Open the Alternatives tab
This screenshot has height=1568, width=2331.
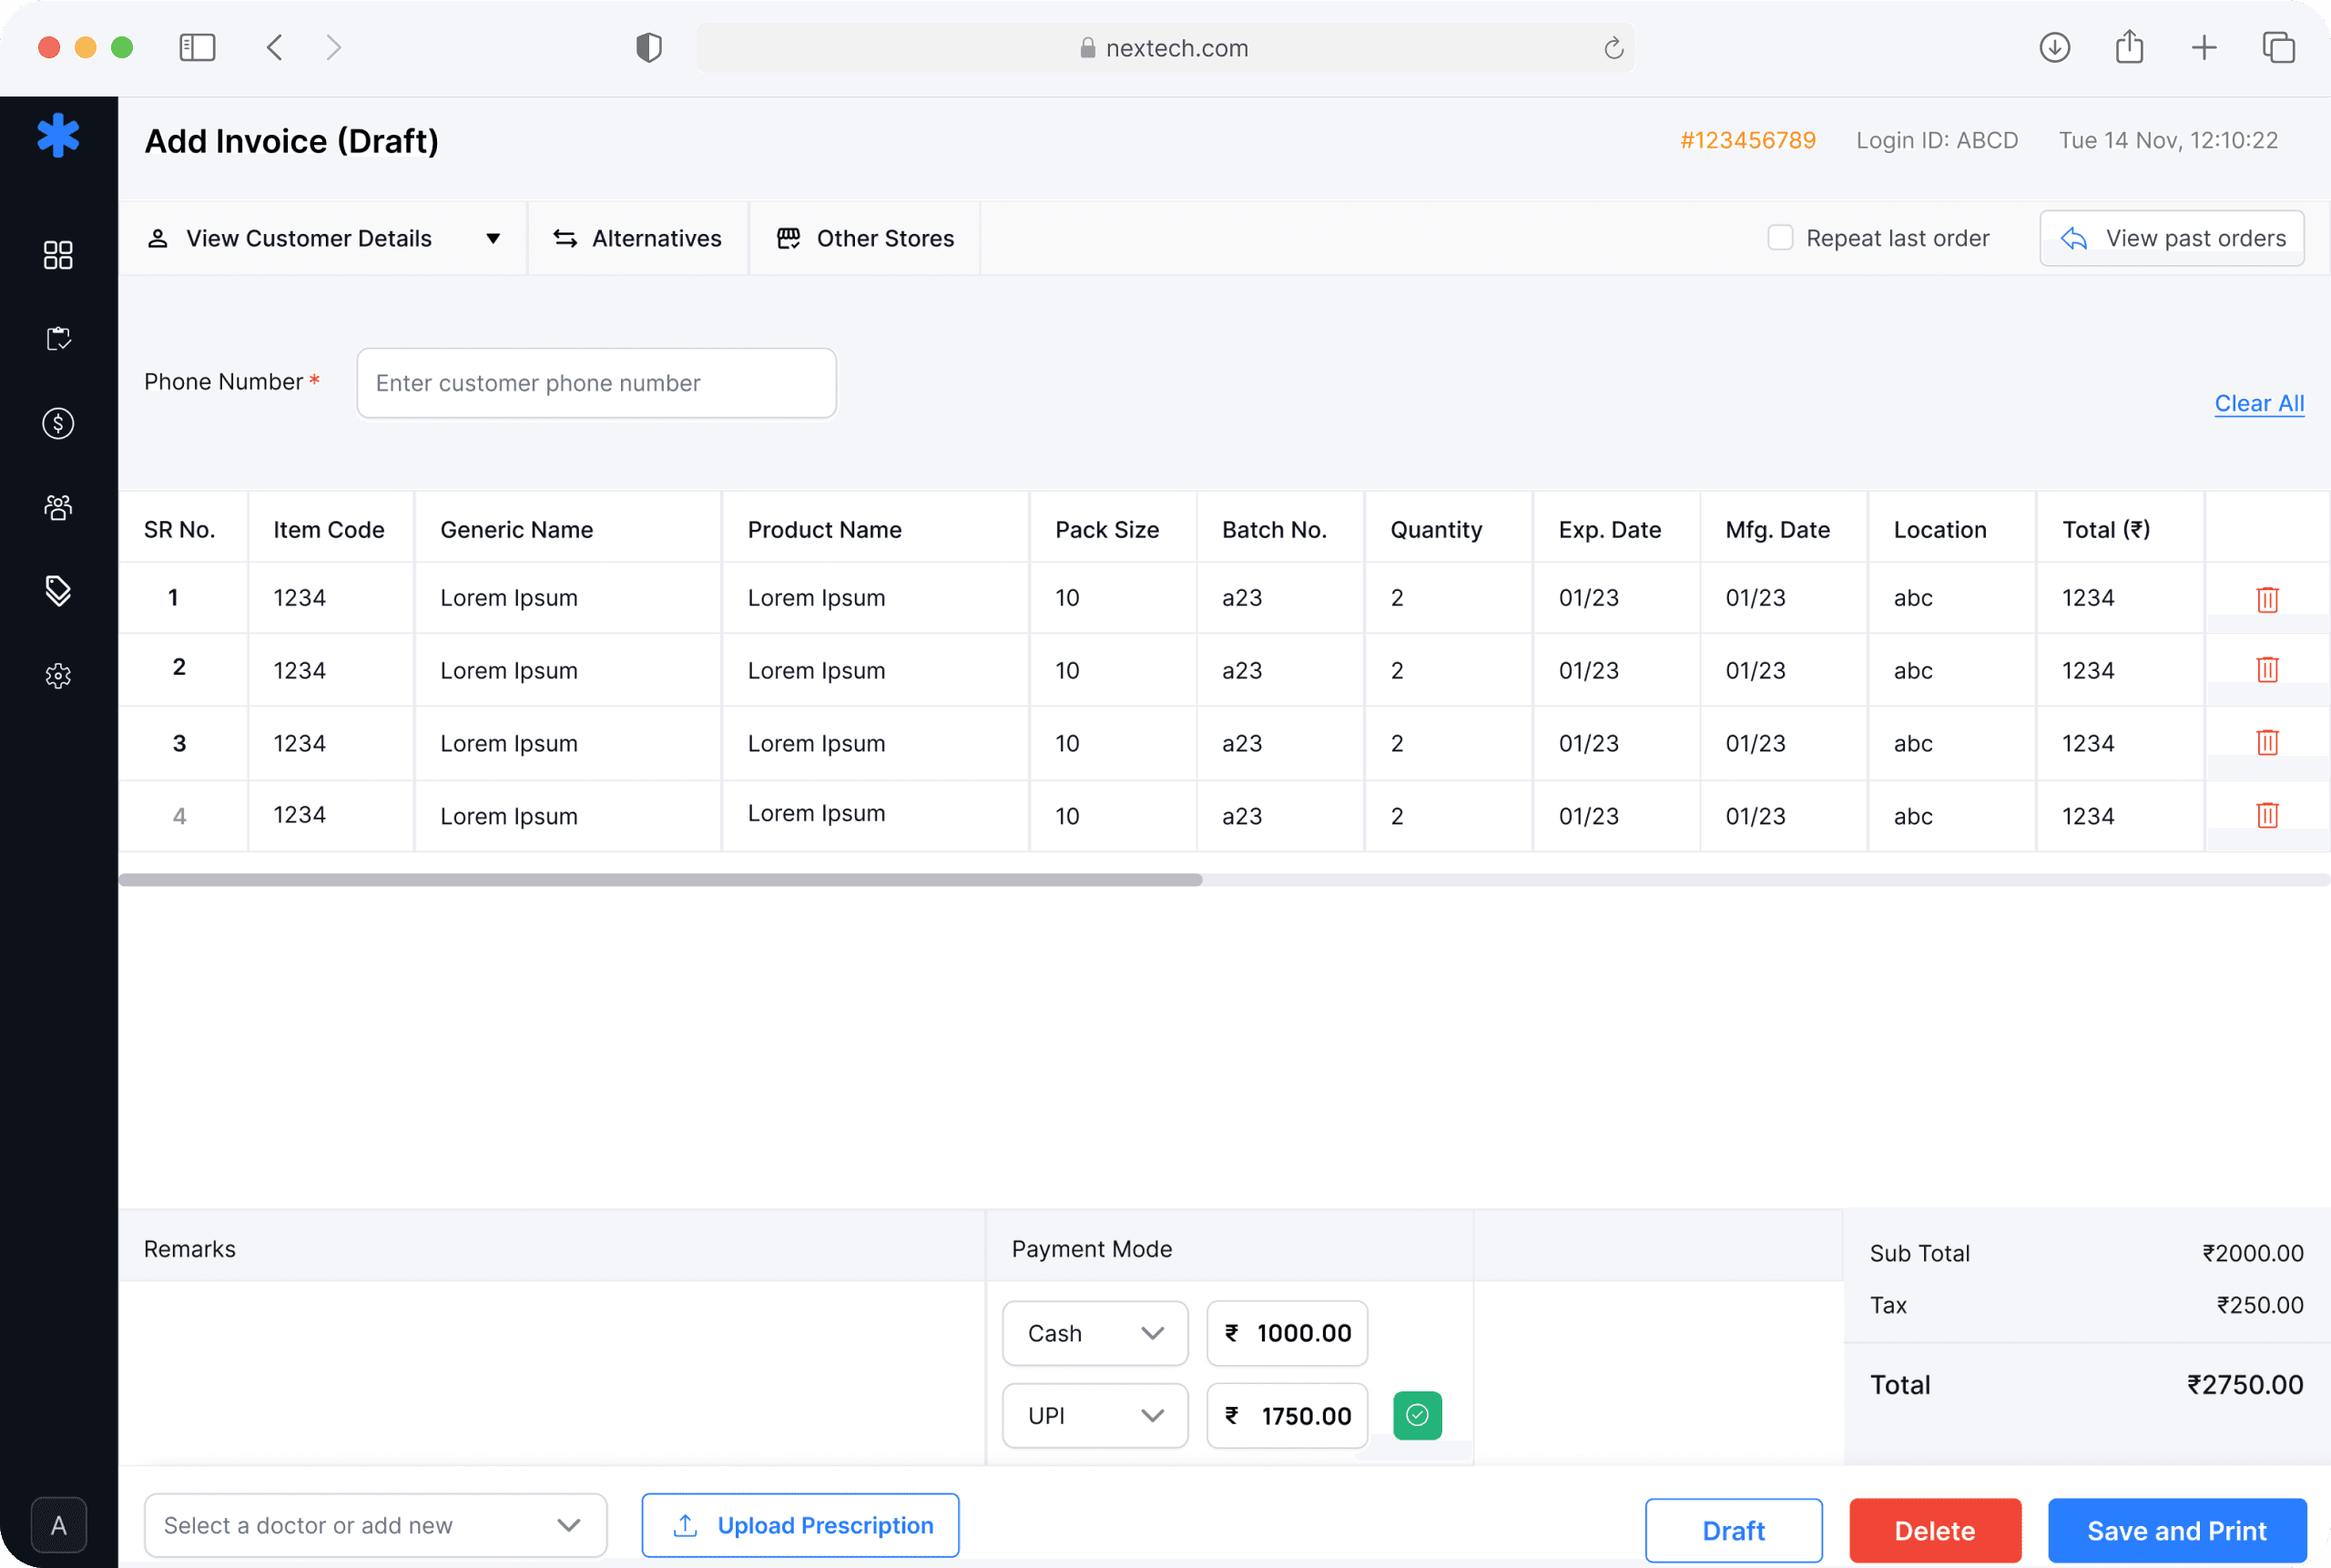638,238
